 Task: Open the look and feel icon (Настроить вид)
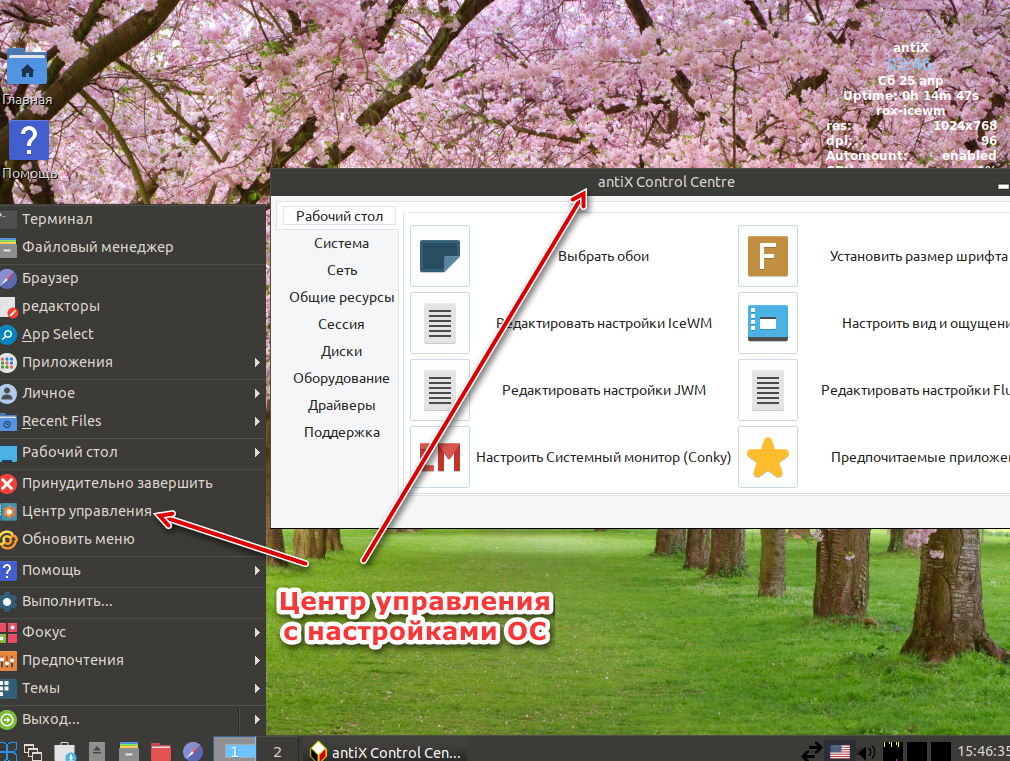click(768, 323)
